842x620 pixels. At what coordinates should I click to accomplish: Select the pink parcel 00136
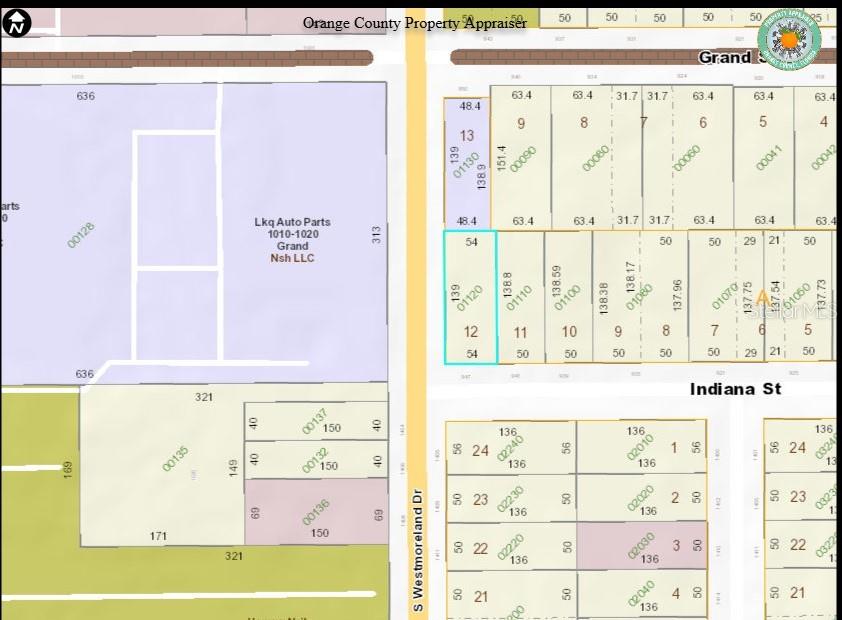click(316, 511)
